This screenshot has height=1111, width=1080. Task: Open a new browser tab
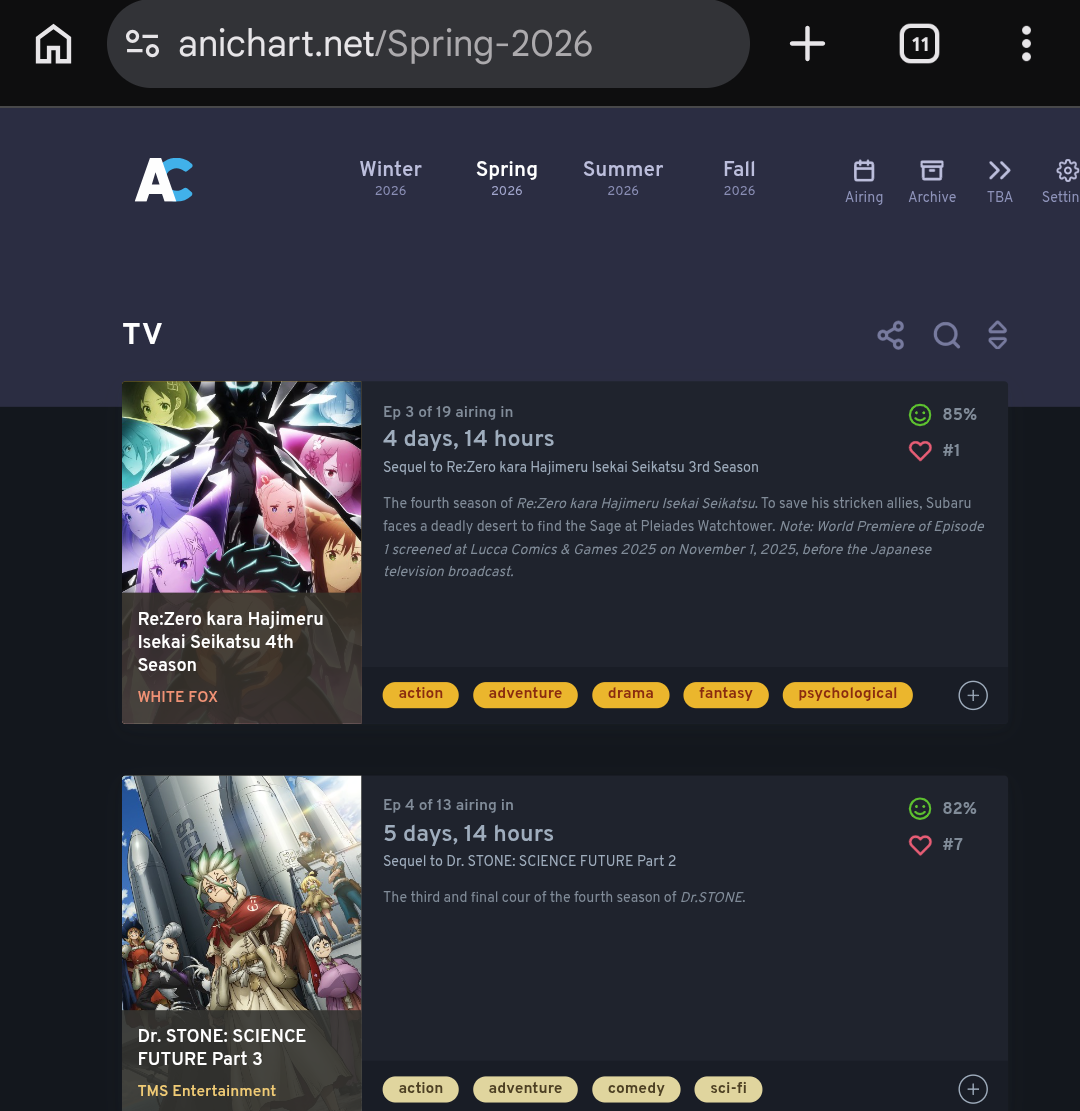pyautogui.click(x=807, y=44)
